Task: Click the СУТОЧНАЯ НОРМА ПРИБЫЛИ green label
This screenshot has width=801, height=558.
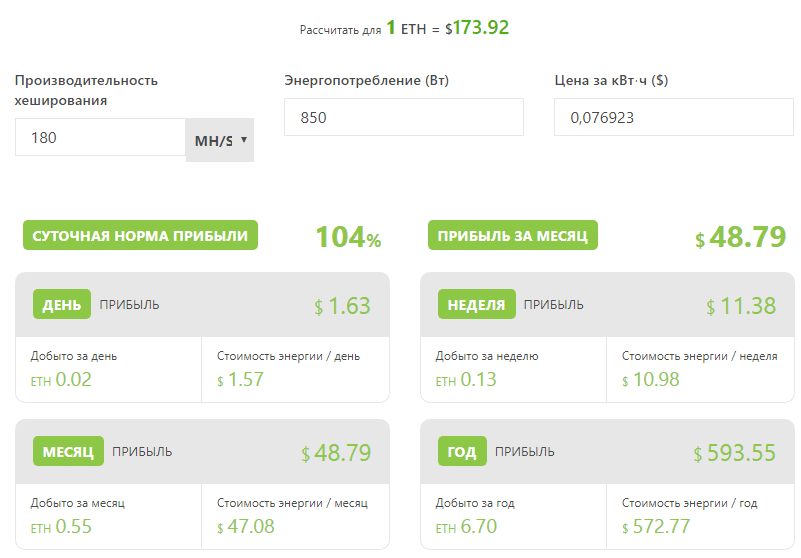Action: click(140, 235)
